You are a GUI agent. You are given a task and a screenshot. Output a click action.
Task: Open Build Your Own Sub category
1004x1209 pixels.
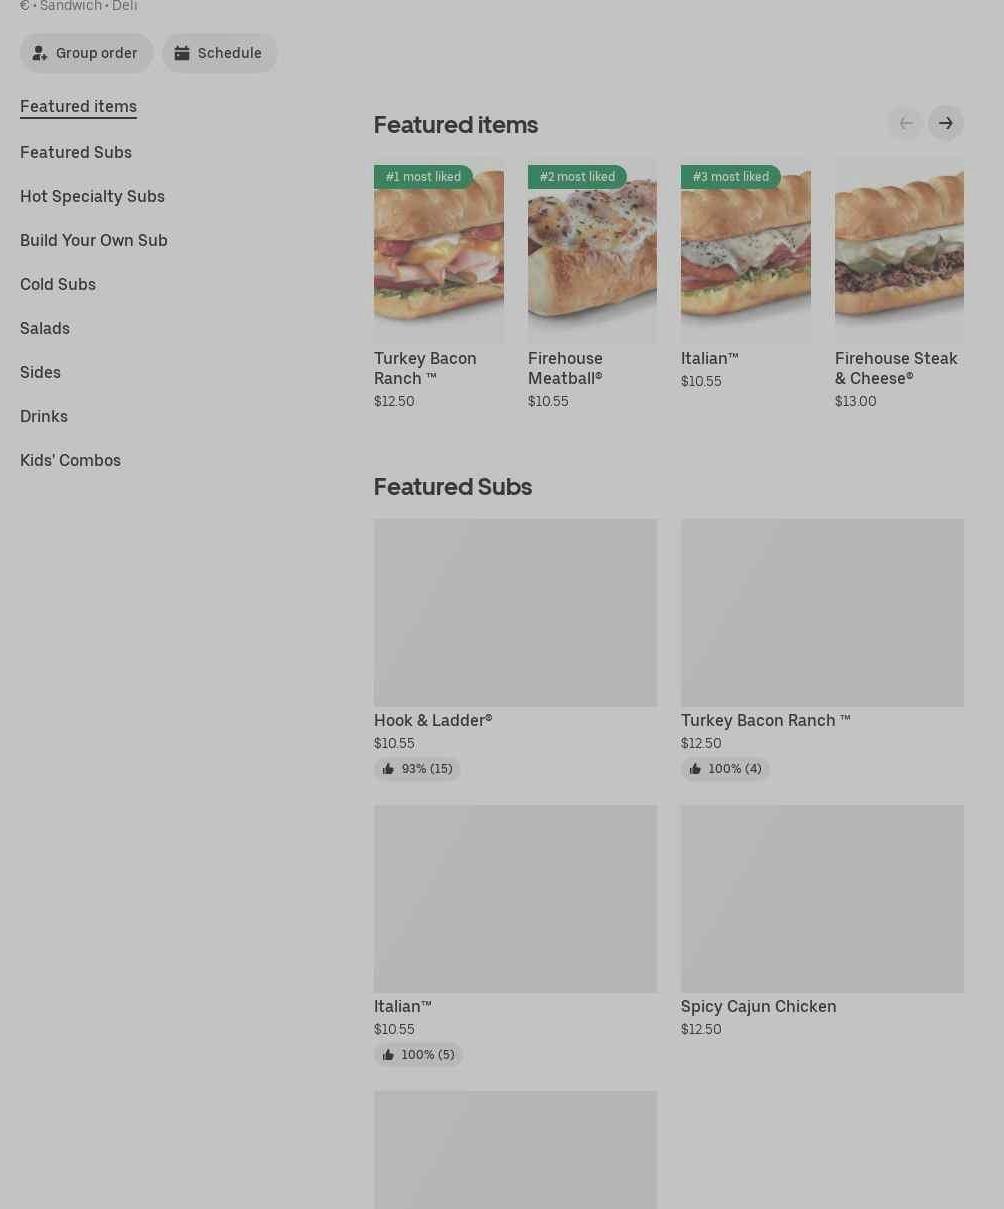pyautogui.click(x=94, y=240)
